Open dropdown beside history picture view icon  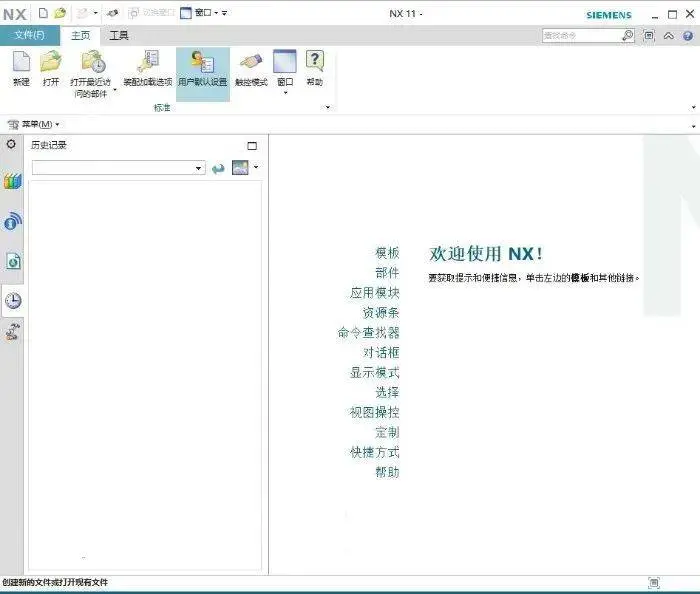(x=256, y=167)
